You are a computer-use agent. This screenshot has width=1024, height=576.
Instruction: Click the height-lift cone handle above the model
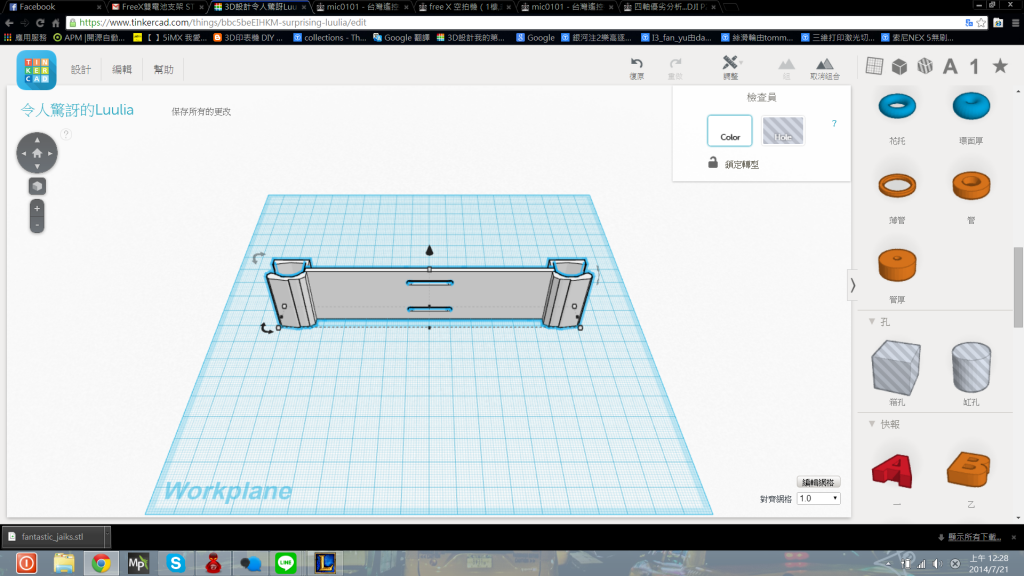(429, 250)
